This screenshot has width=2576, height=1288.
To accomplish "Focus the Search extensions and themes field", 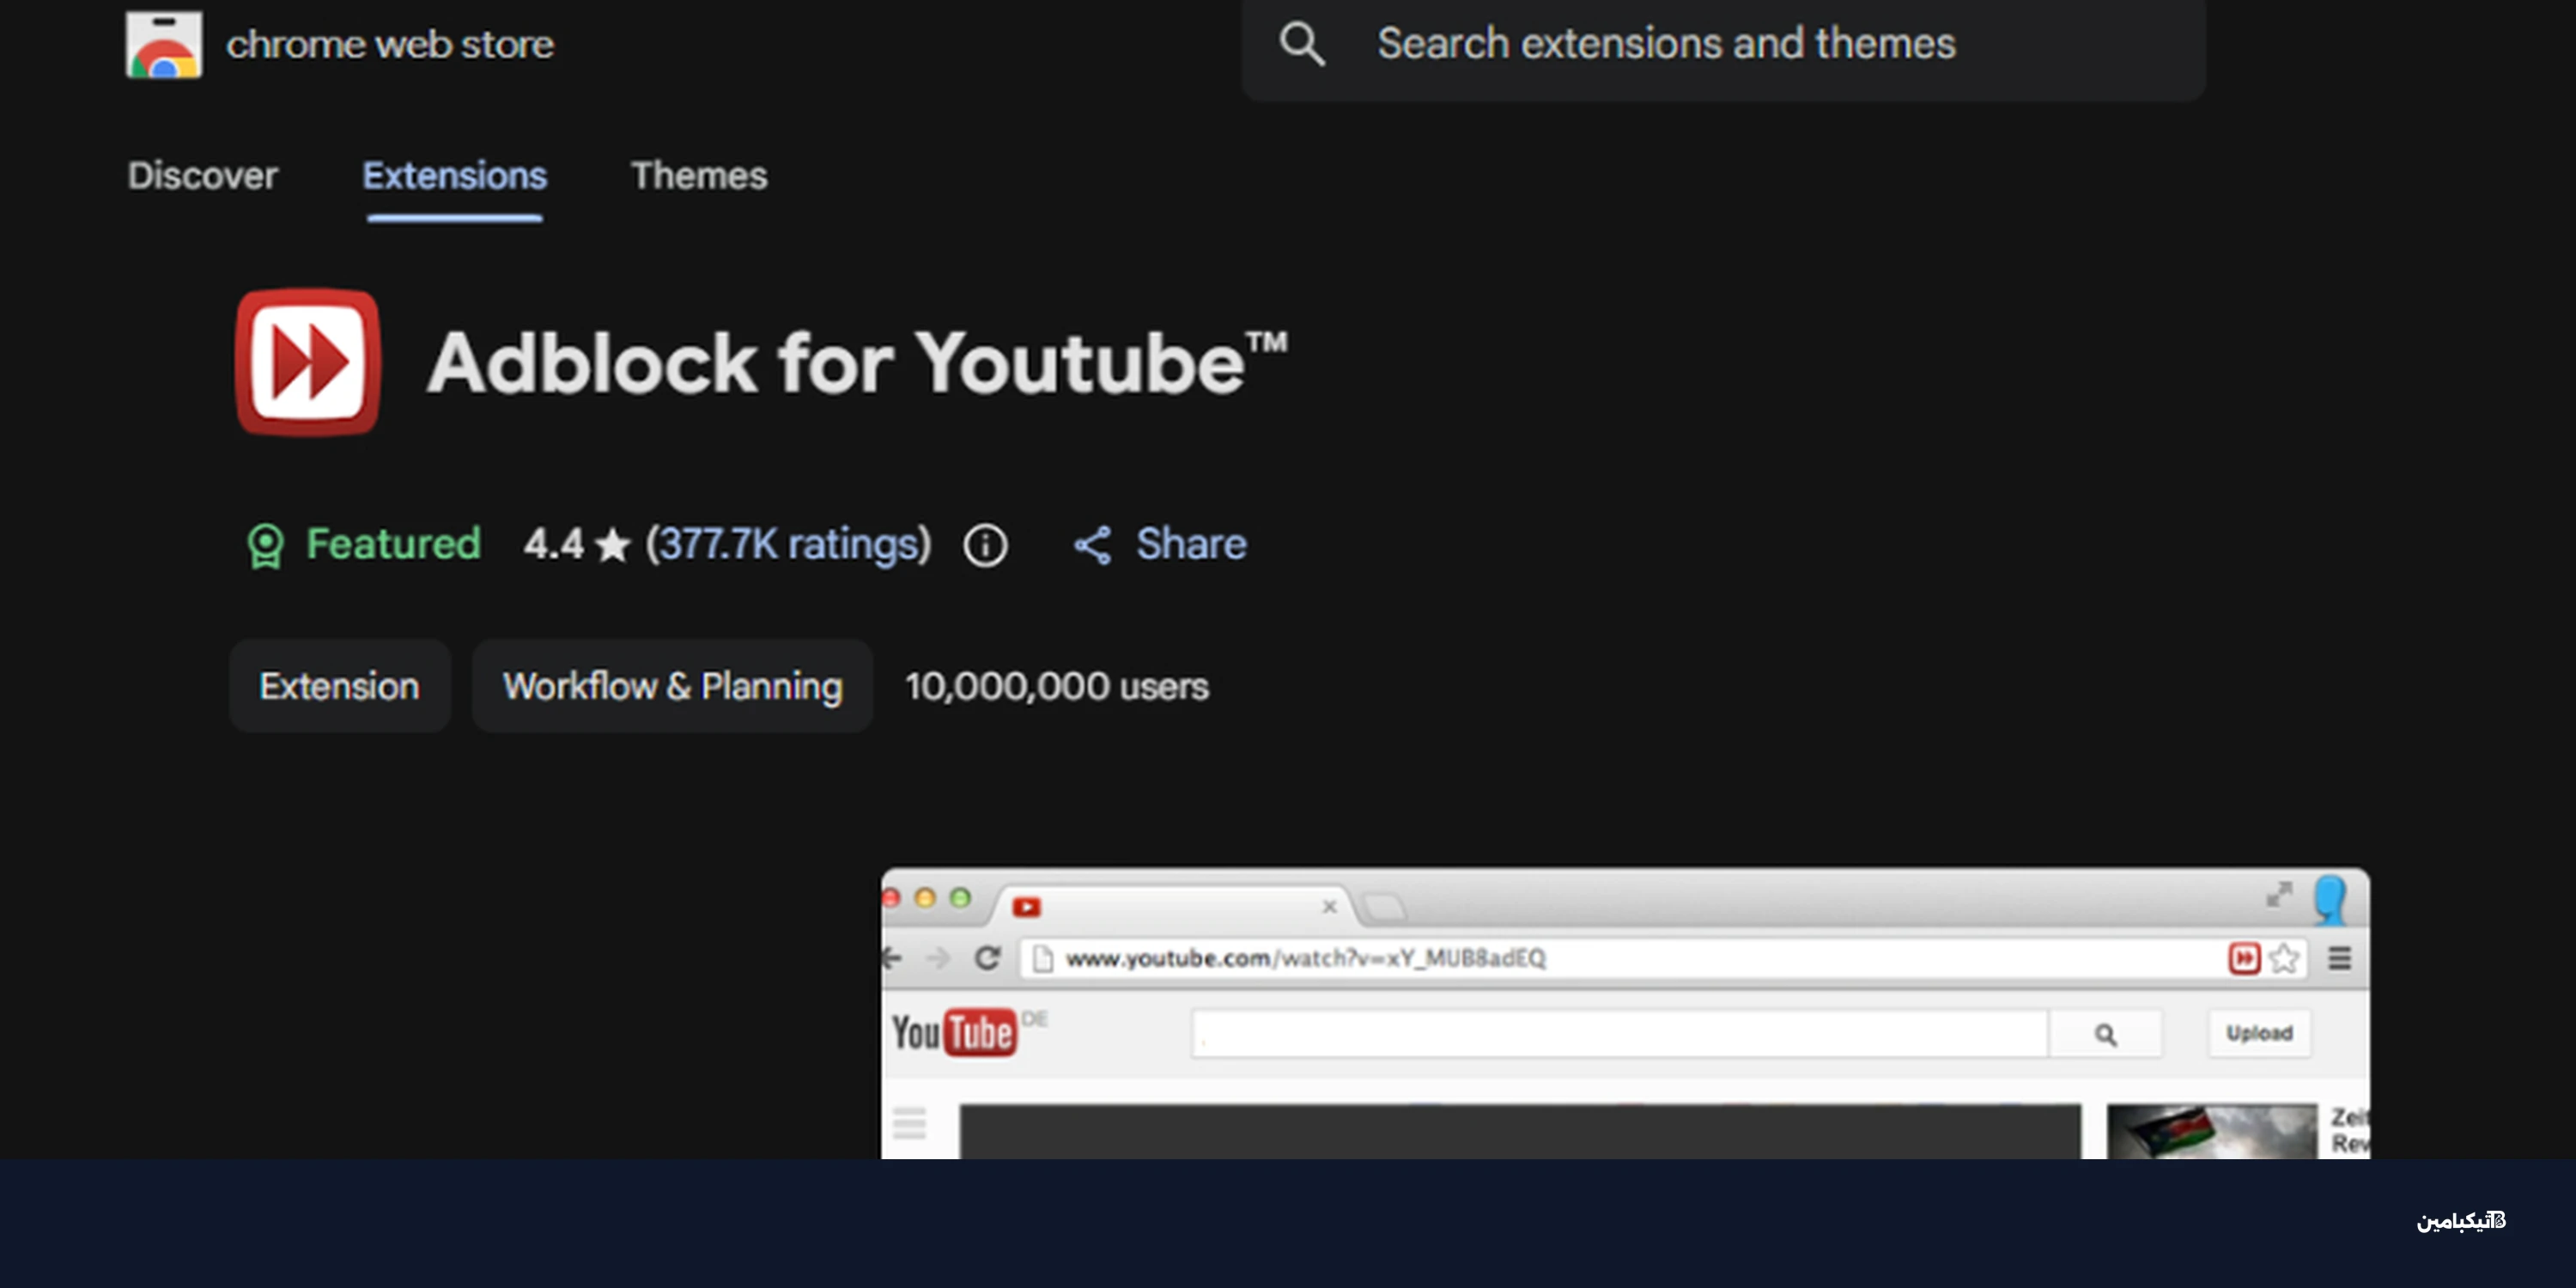I will click(1724, 46).
